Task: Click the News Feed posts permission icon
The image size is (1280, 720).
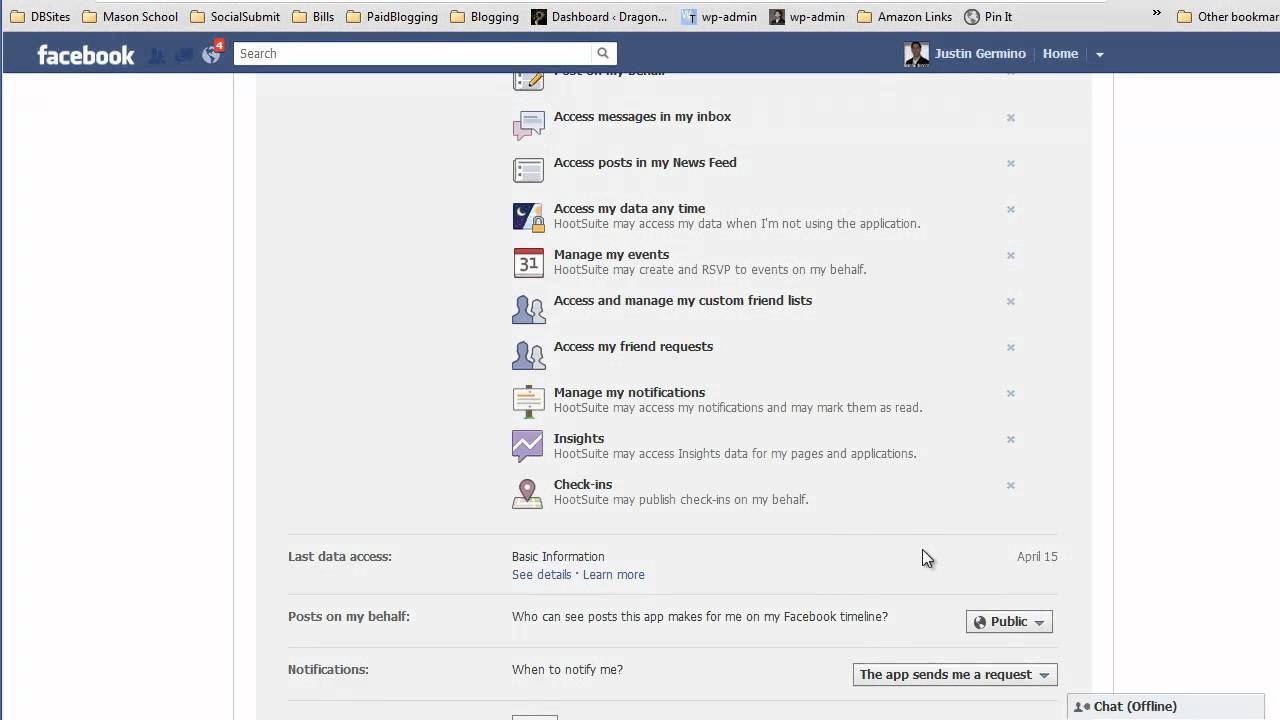Action: click(x=528, y=170)
